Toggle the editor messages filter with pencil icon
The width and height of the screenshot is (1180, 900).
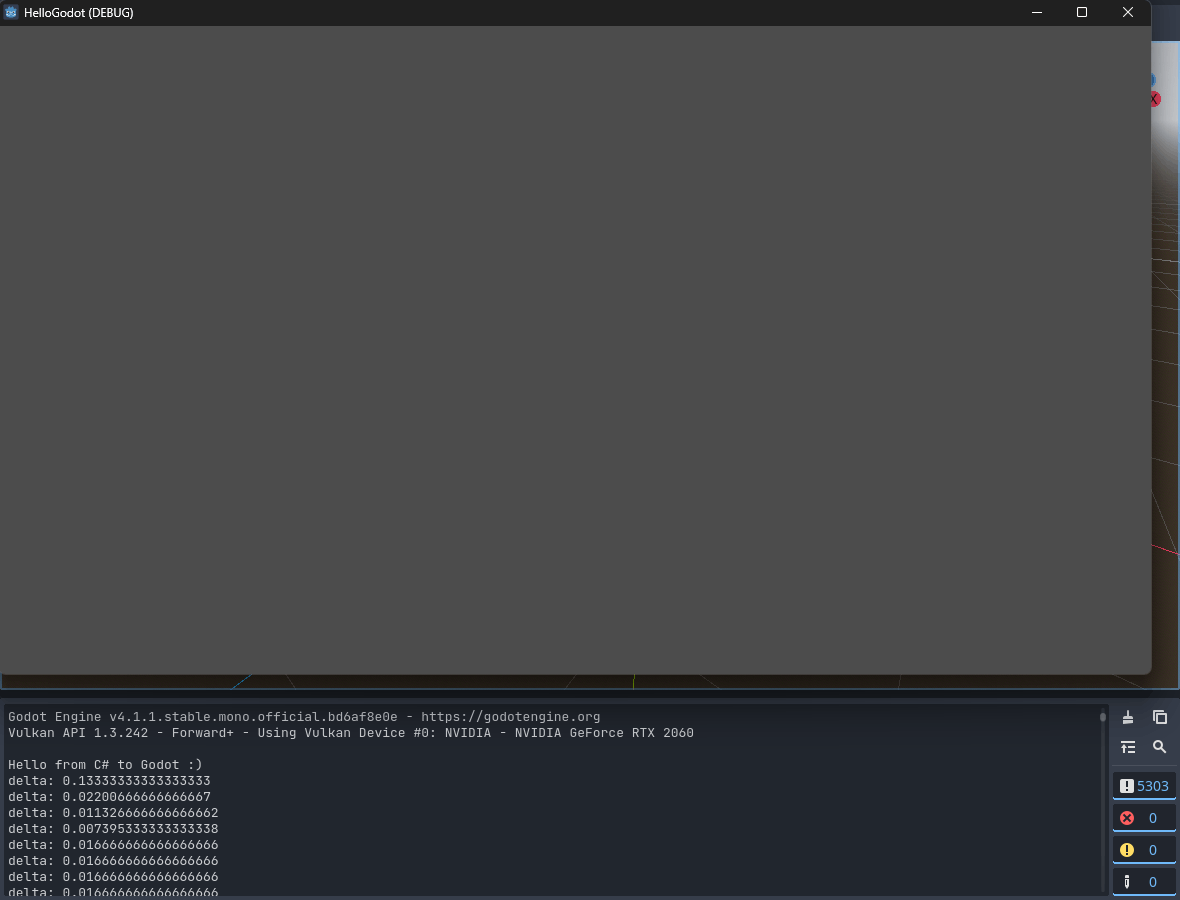(1144, 881)
